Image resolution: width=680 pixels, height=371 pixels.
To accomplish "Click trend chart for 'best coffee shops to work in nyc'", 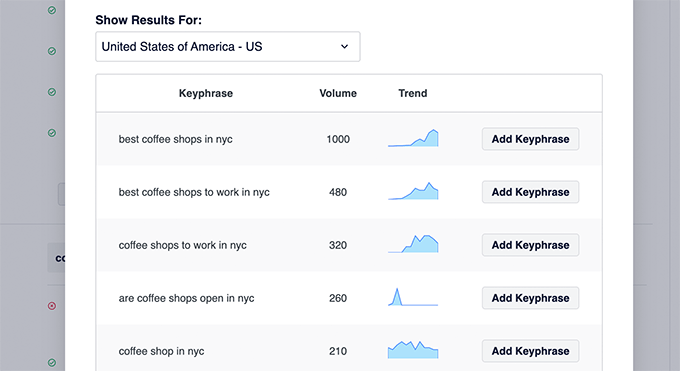I will (x=413, y=191).
